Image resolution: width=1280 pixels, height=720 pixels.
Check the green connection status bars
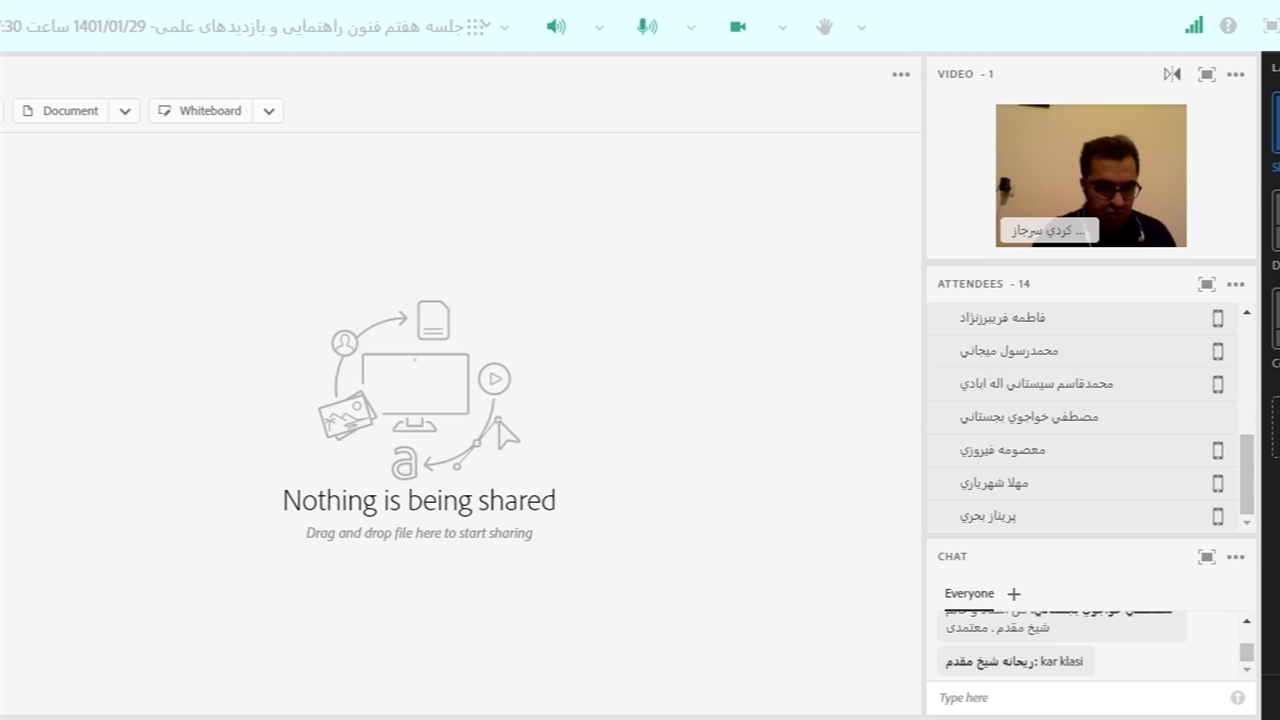(1194, 26)
